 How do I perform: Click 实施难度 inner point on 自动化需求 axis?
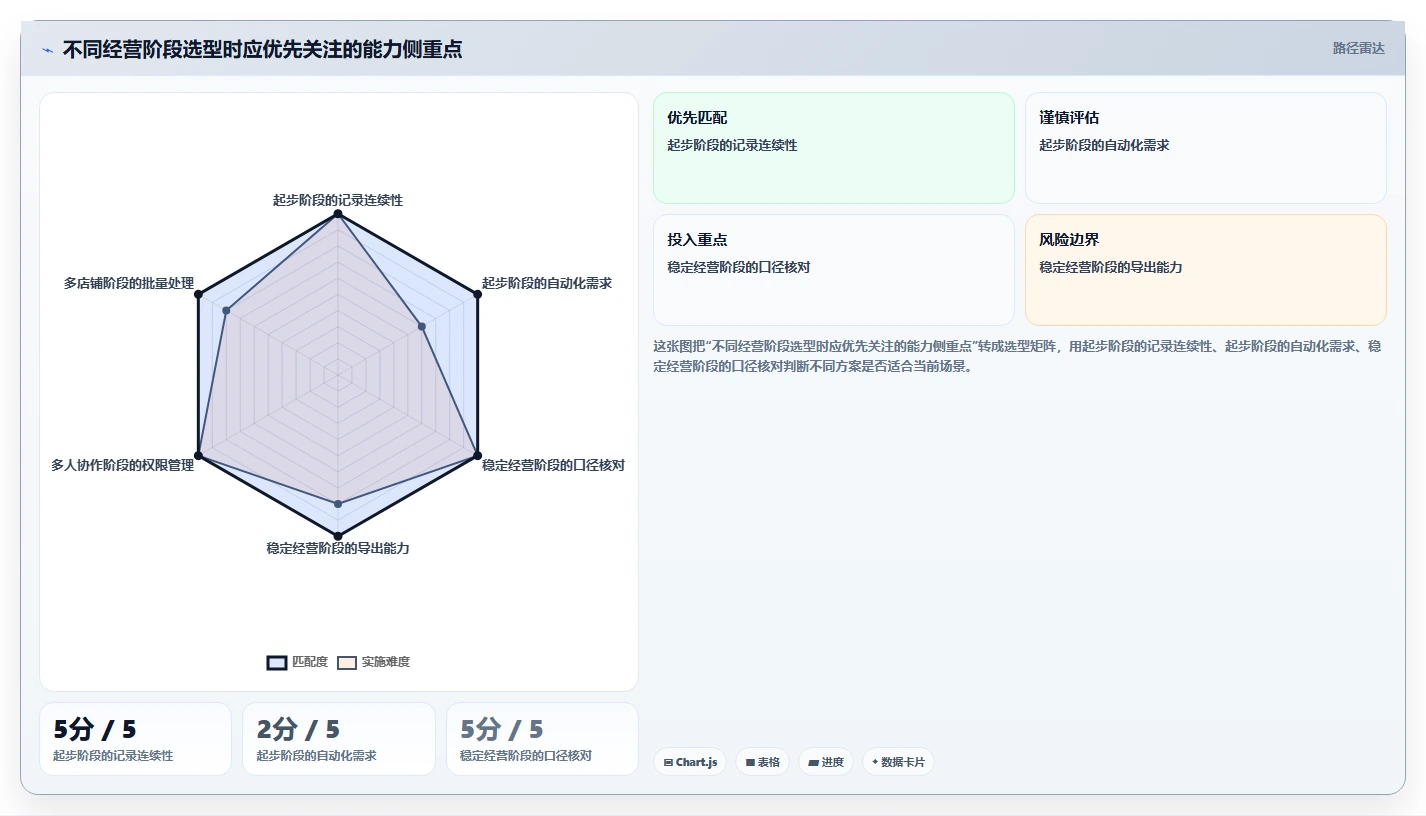pyautogui.click(x=422, y=326)
